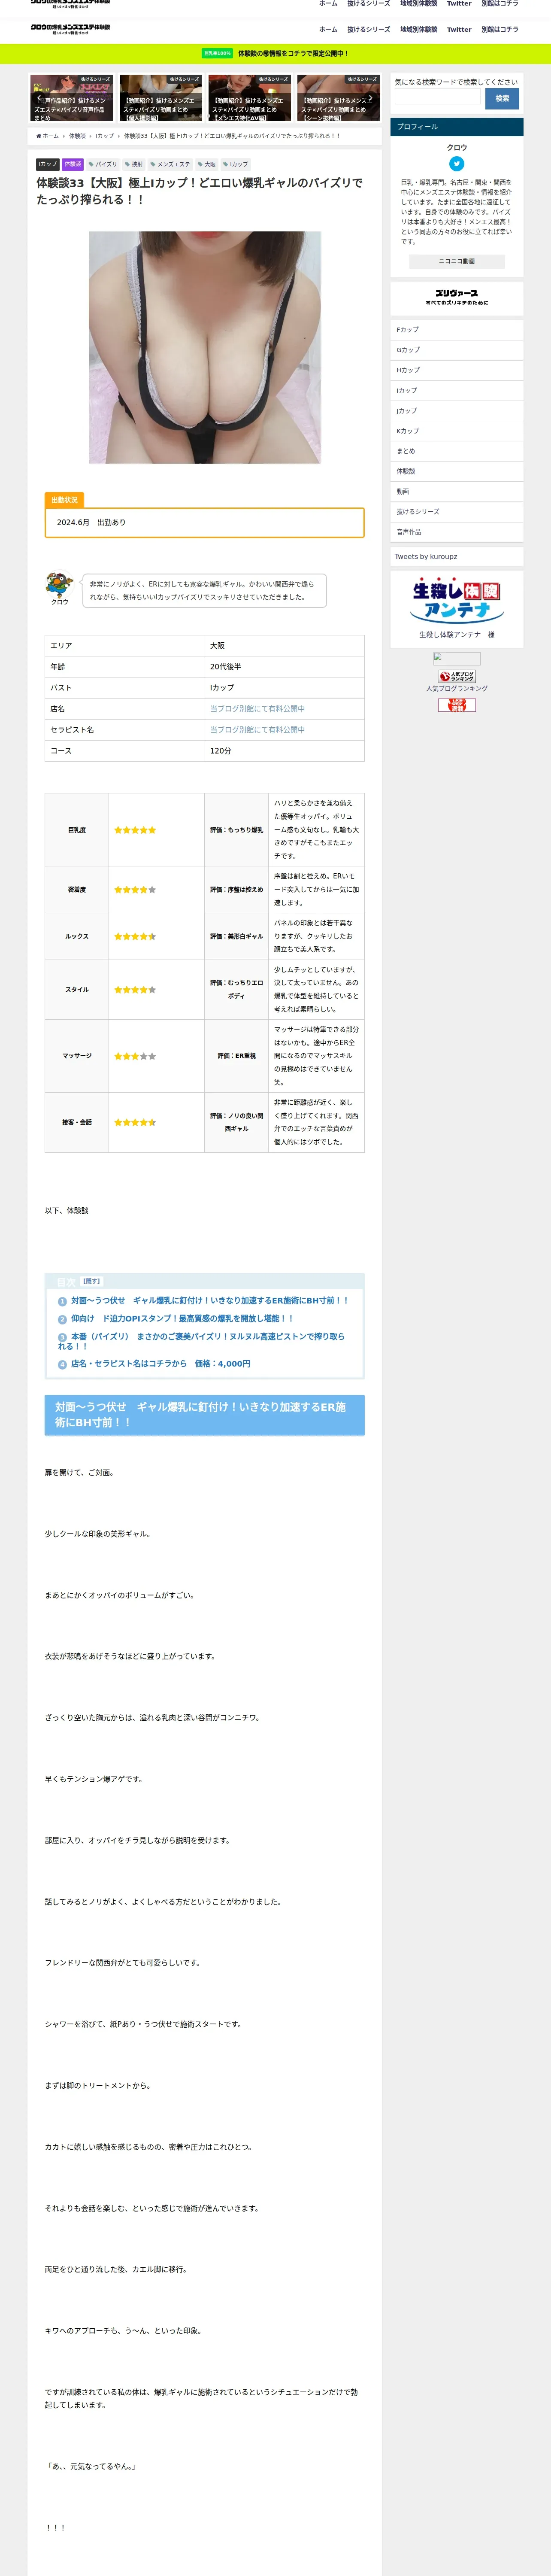The height and width of the screenshot is (2576, 551).
Task: Click Iカップ in the breadcrumb
Action: 105,136
